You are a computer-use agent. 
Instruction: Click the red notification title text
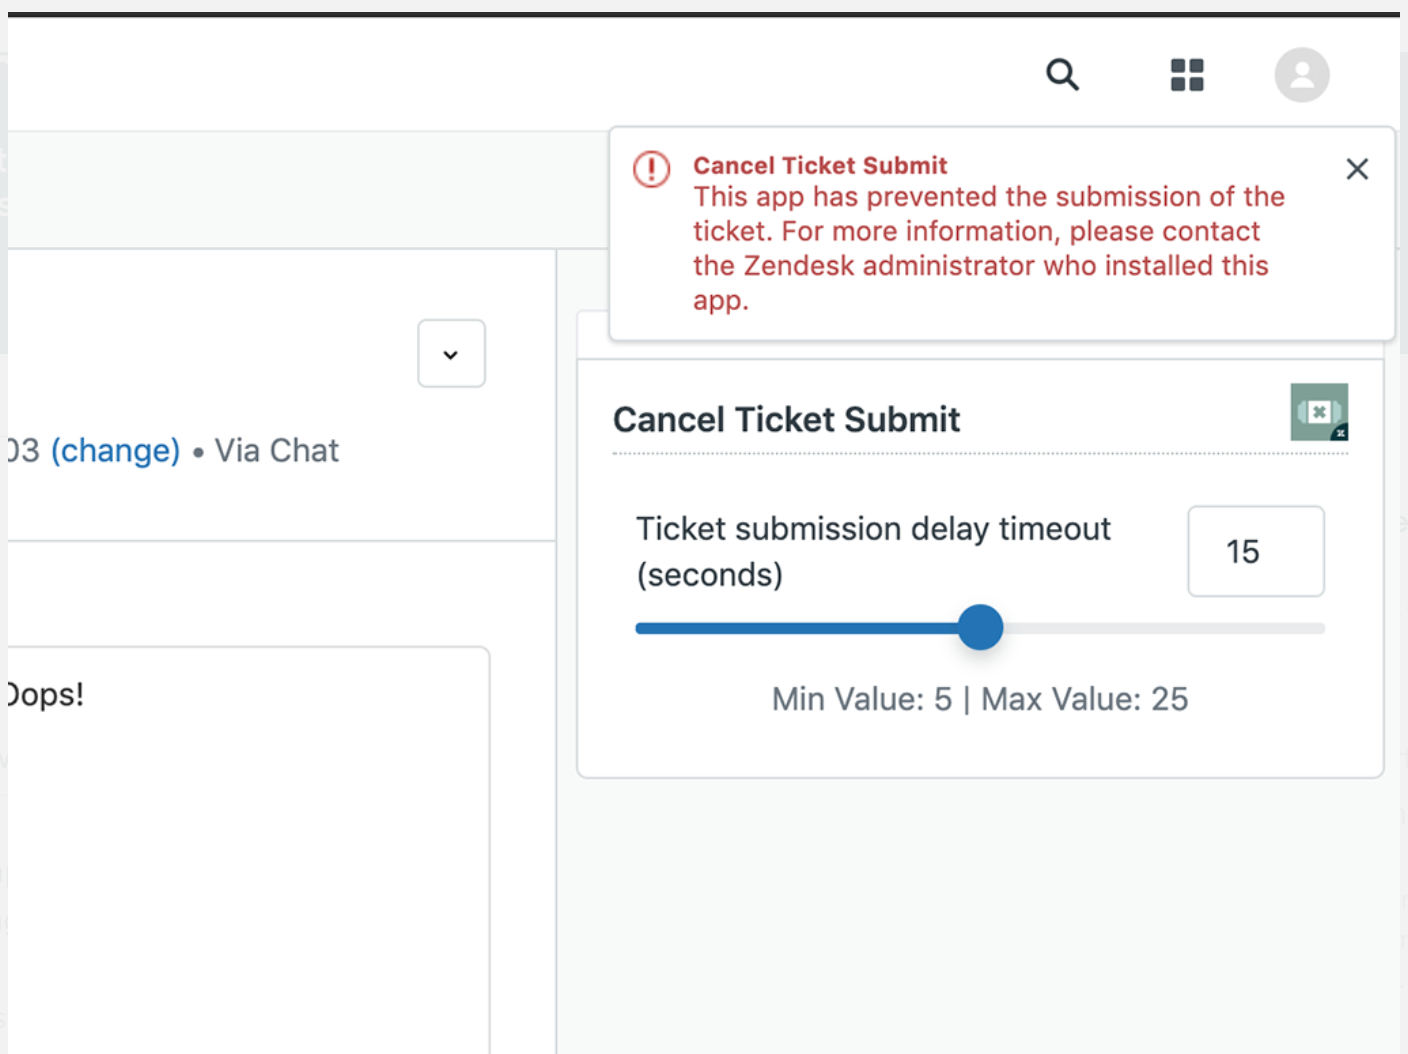[x=820, y=165]
